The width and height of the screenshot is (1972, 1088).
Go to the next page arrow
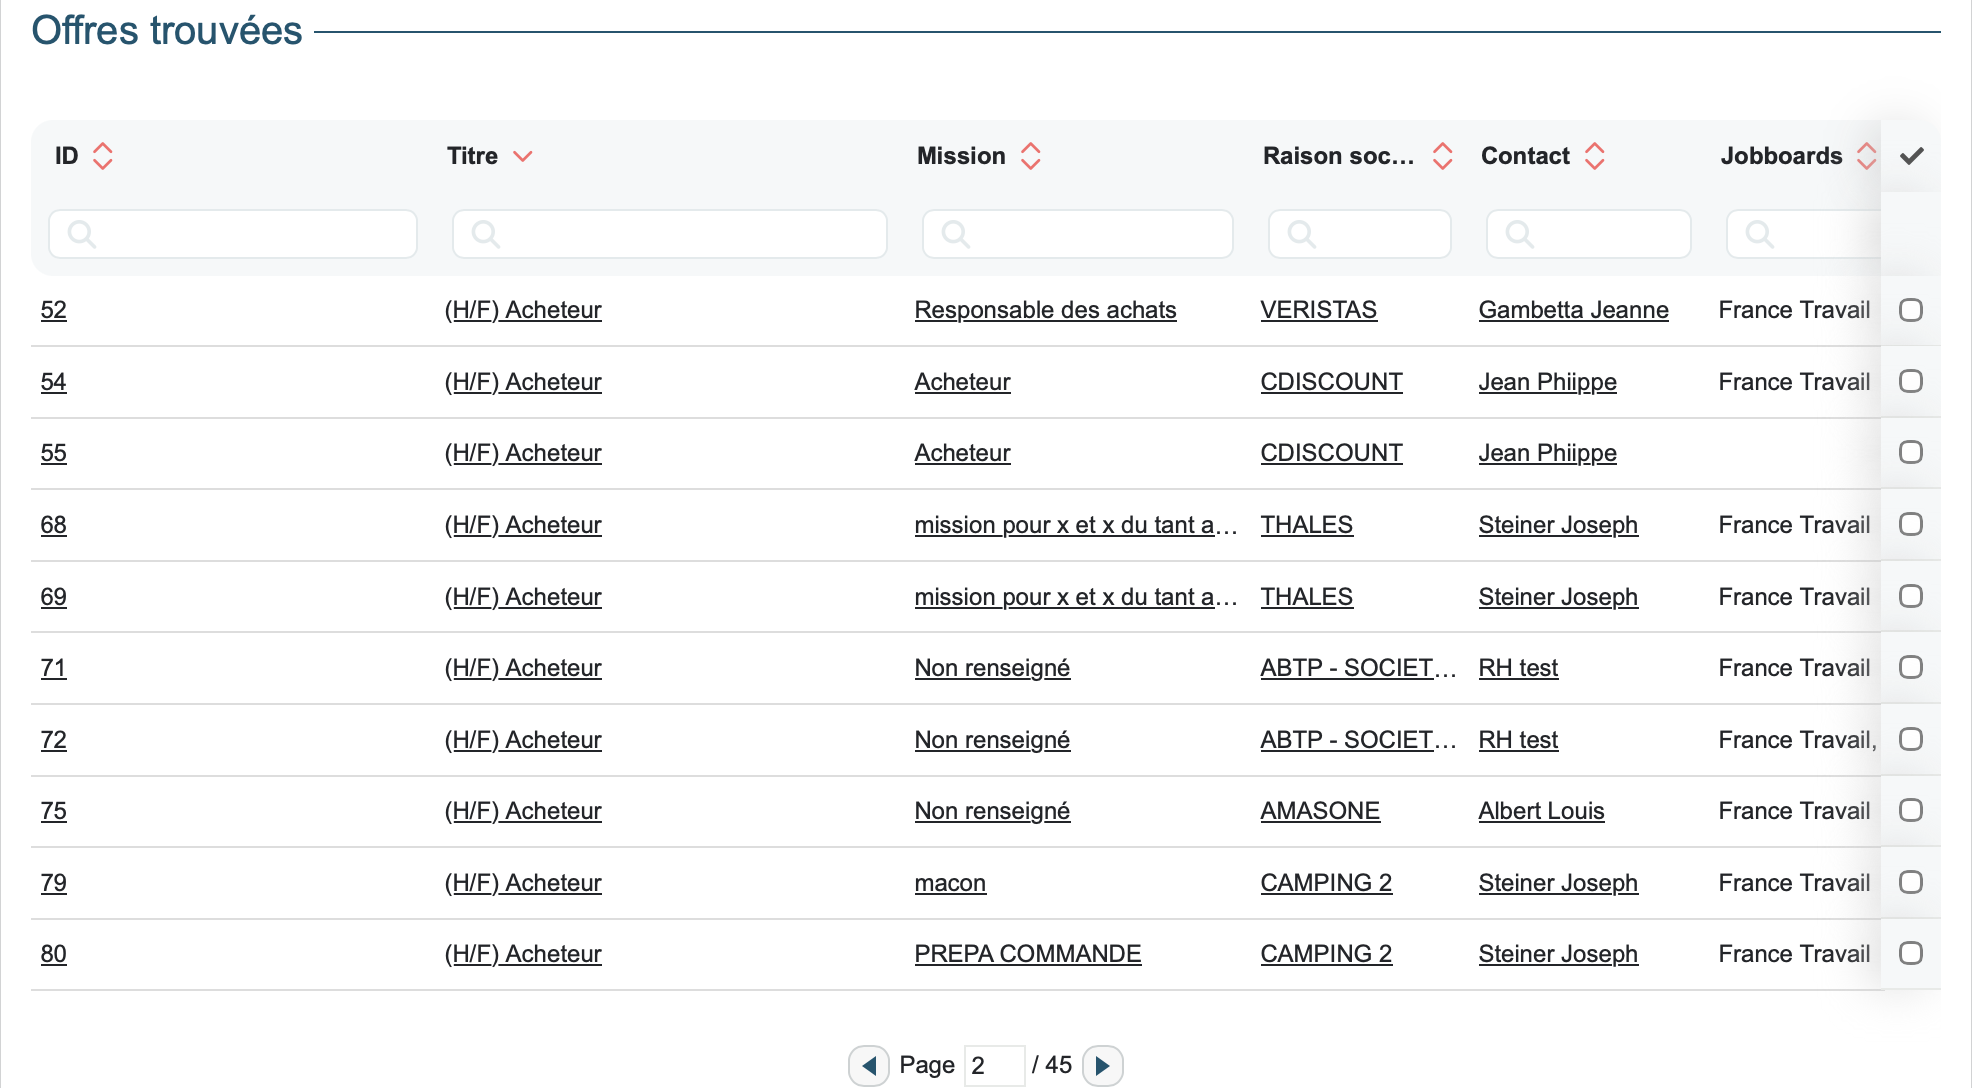pos(1102,1065)
